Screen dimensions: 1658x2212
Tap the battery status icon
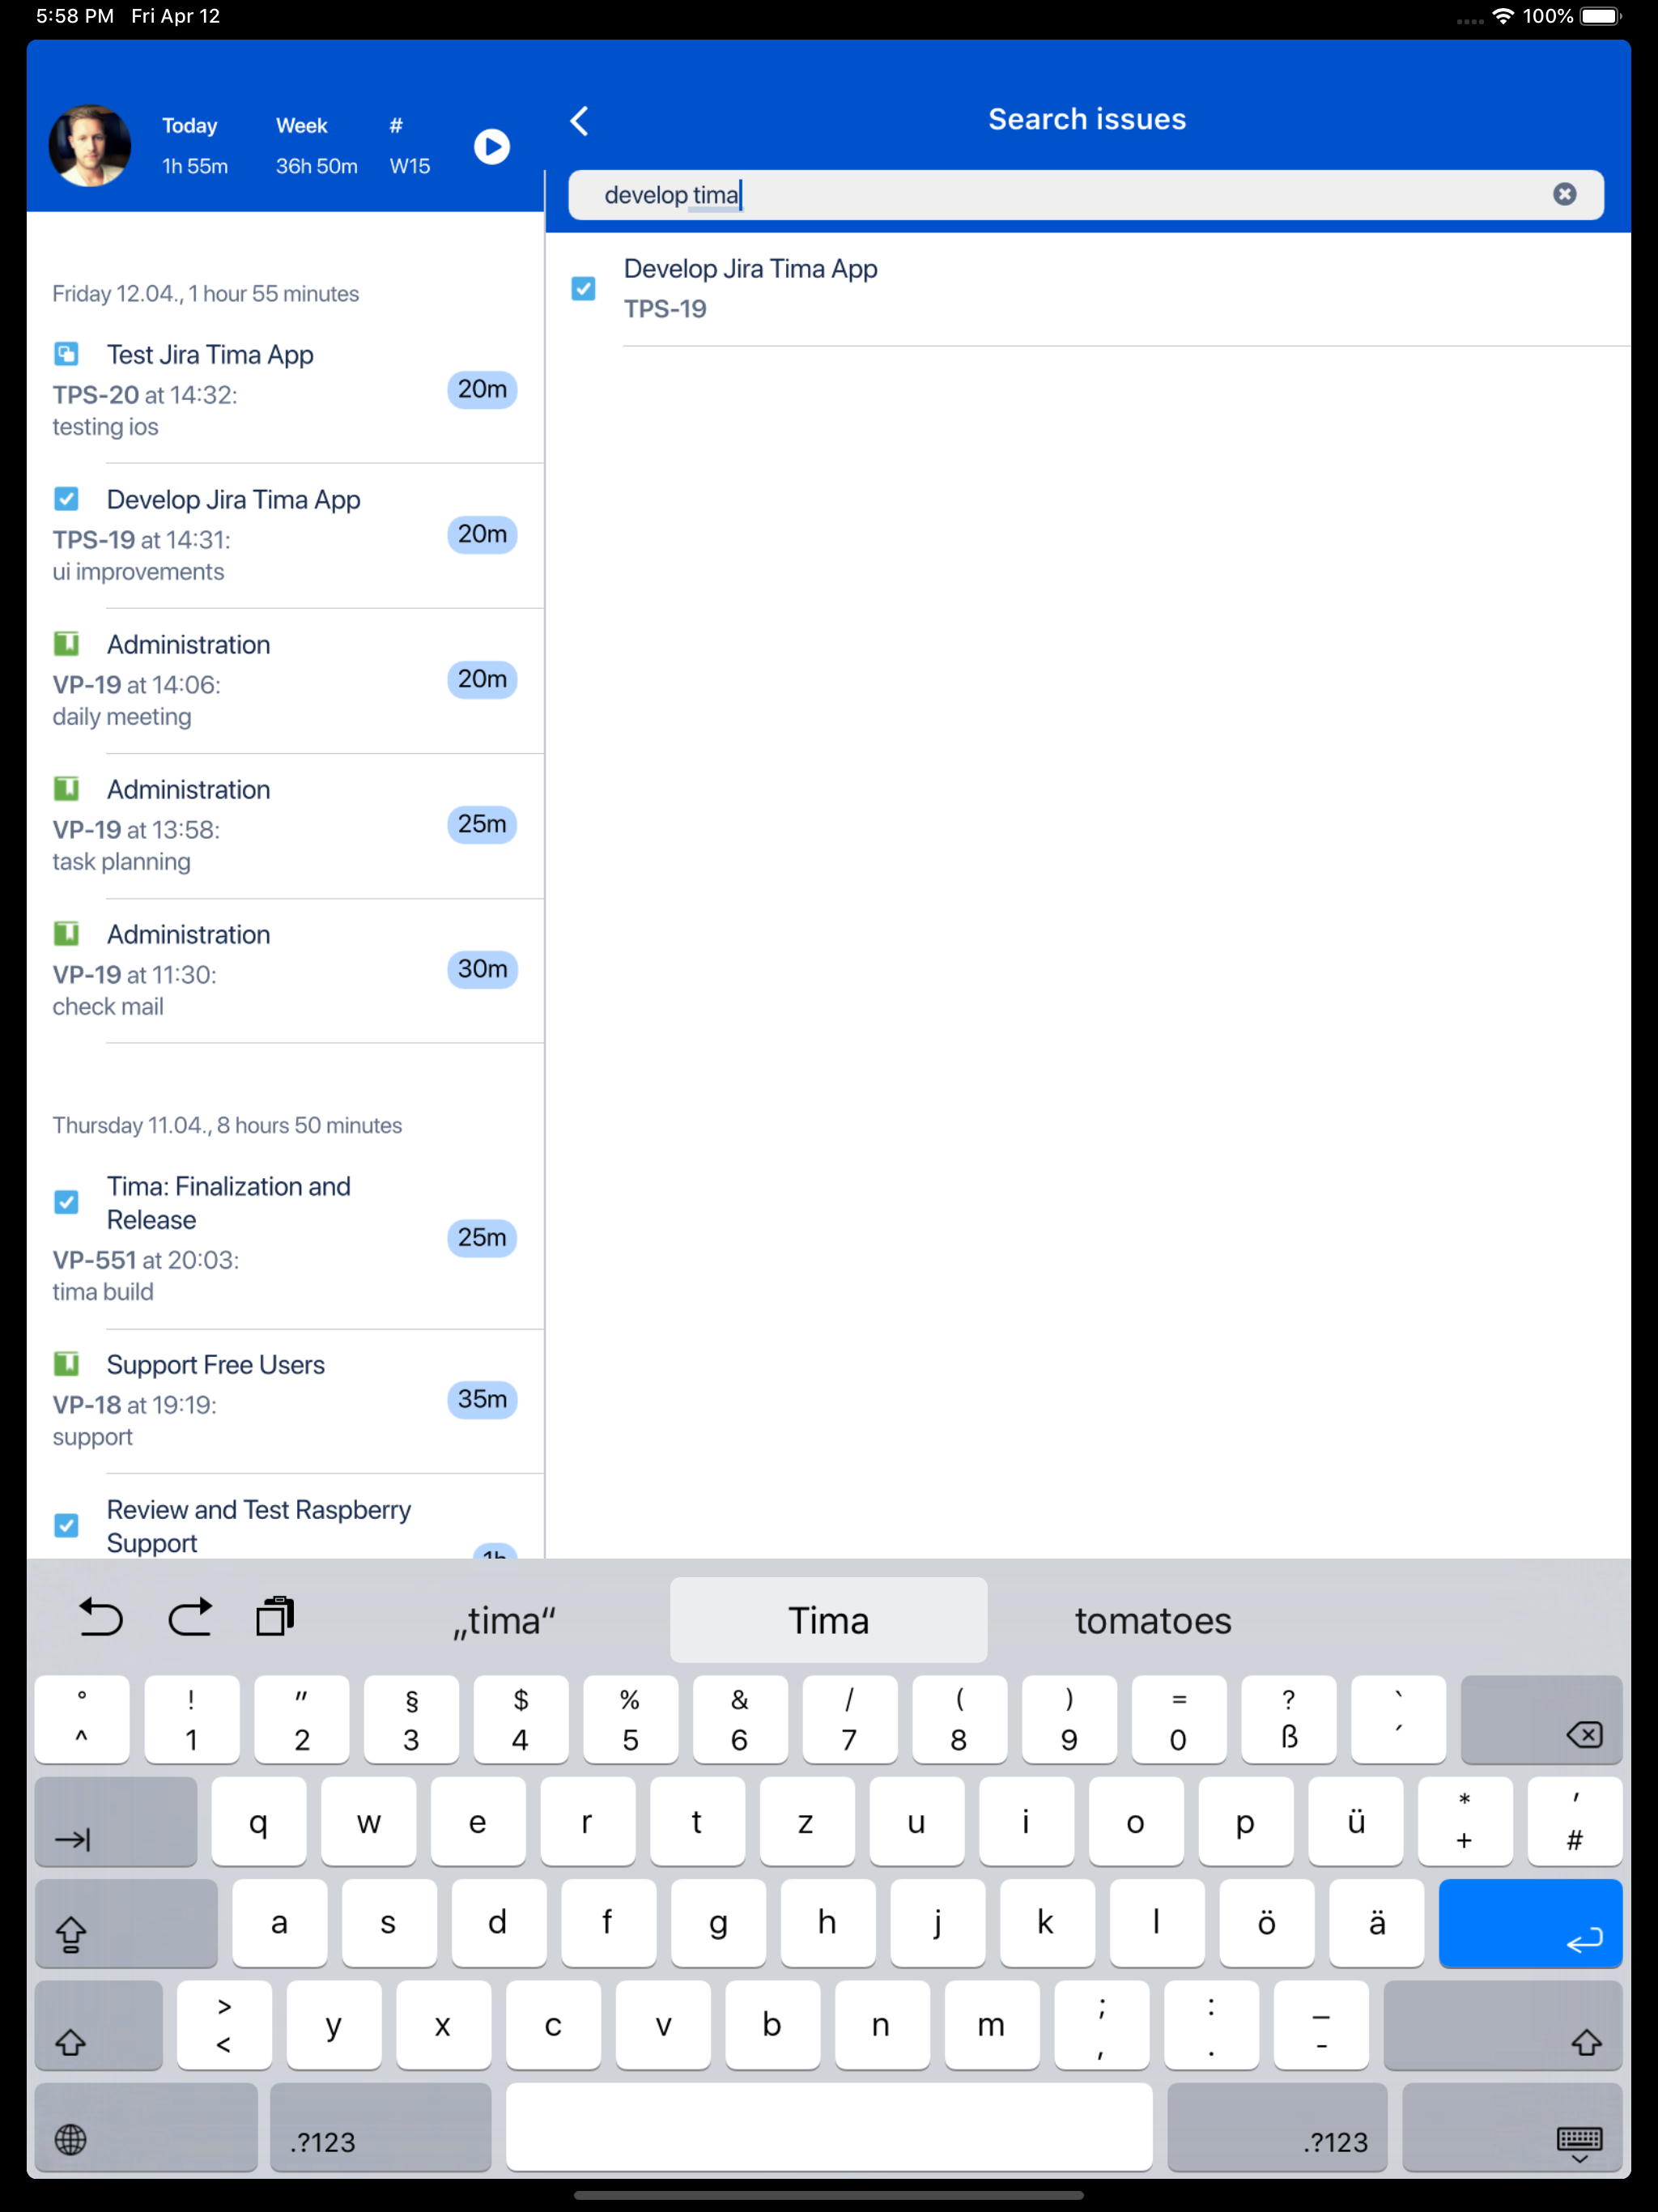[x=1600, y=17]
